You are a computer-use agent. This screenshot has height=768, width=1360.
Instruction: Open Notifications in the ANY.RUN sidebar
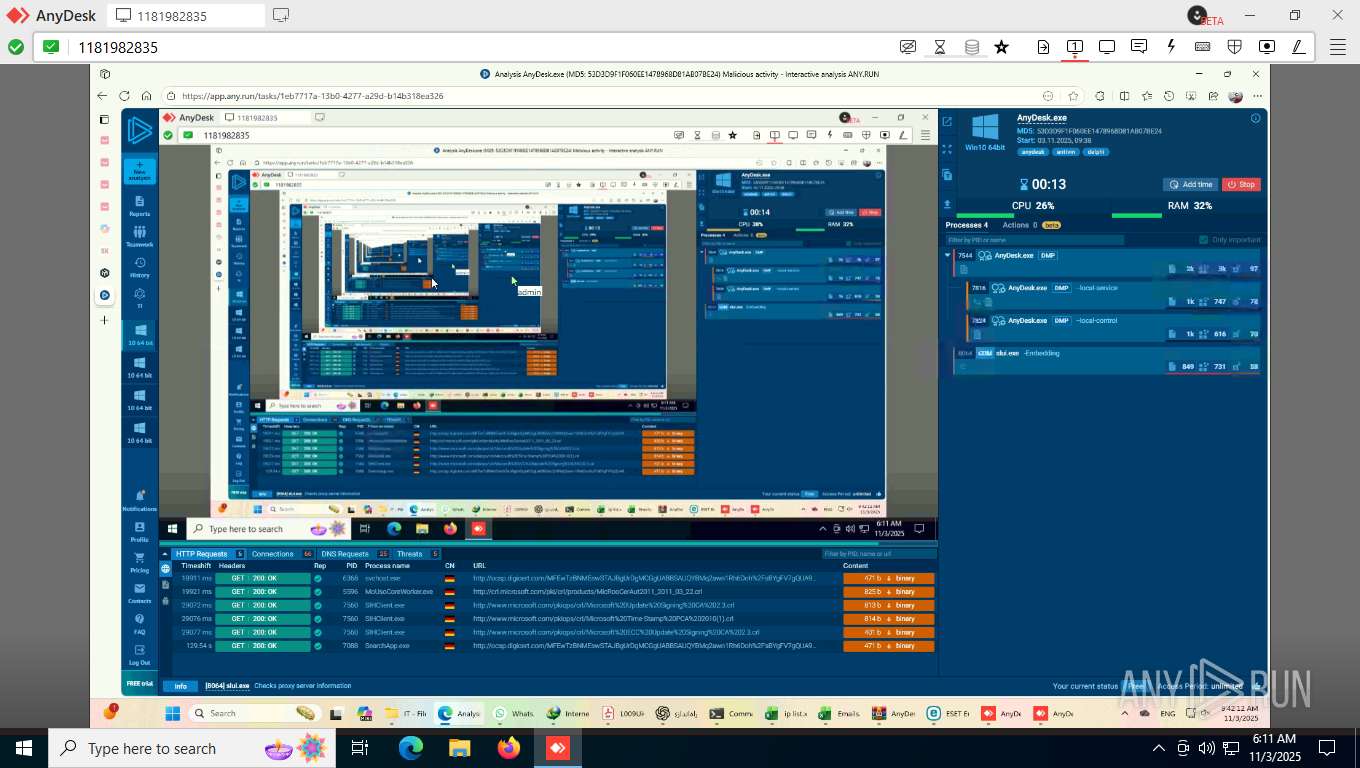click(x=139, y=502)
